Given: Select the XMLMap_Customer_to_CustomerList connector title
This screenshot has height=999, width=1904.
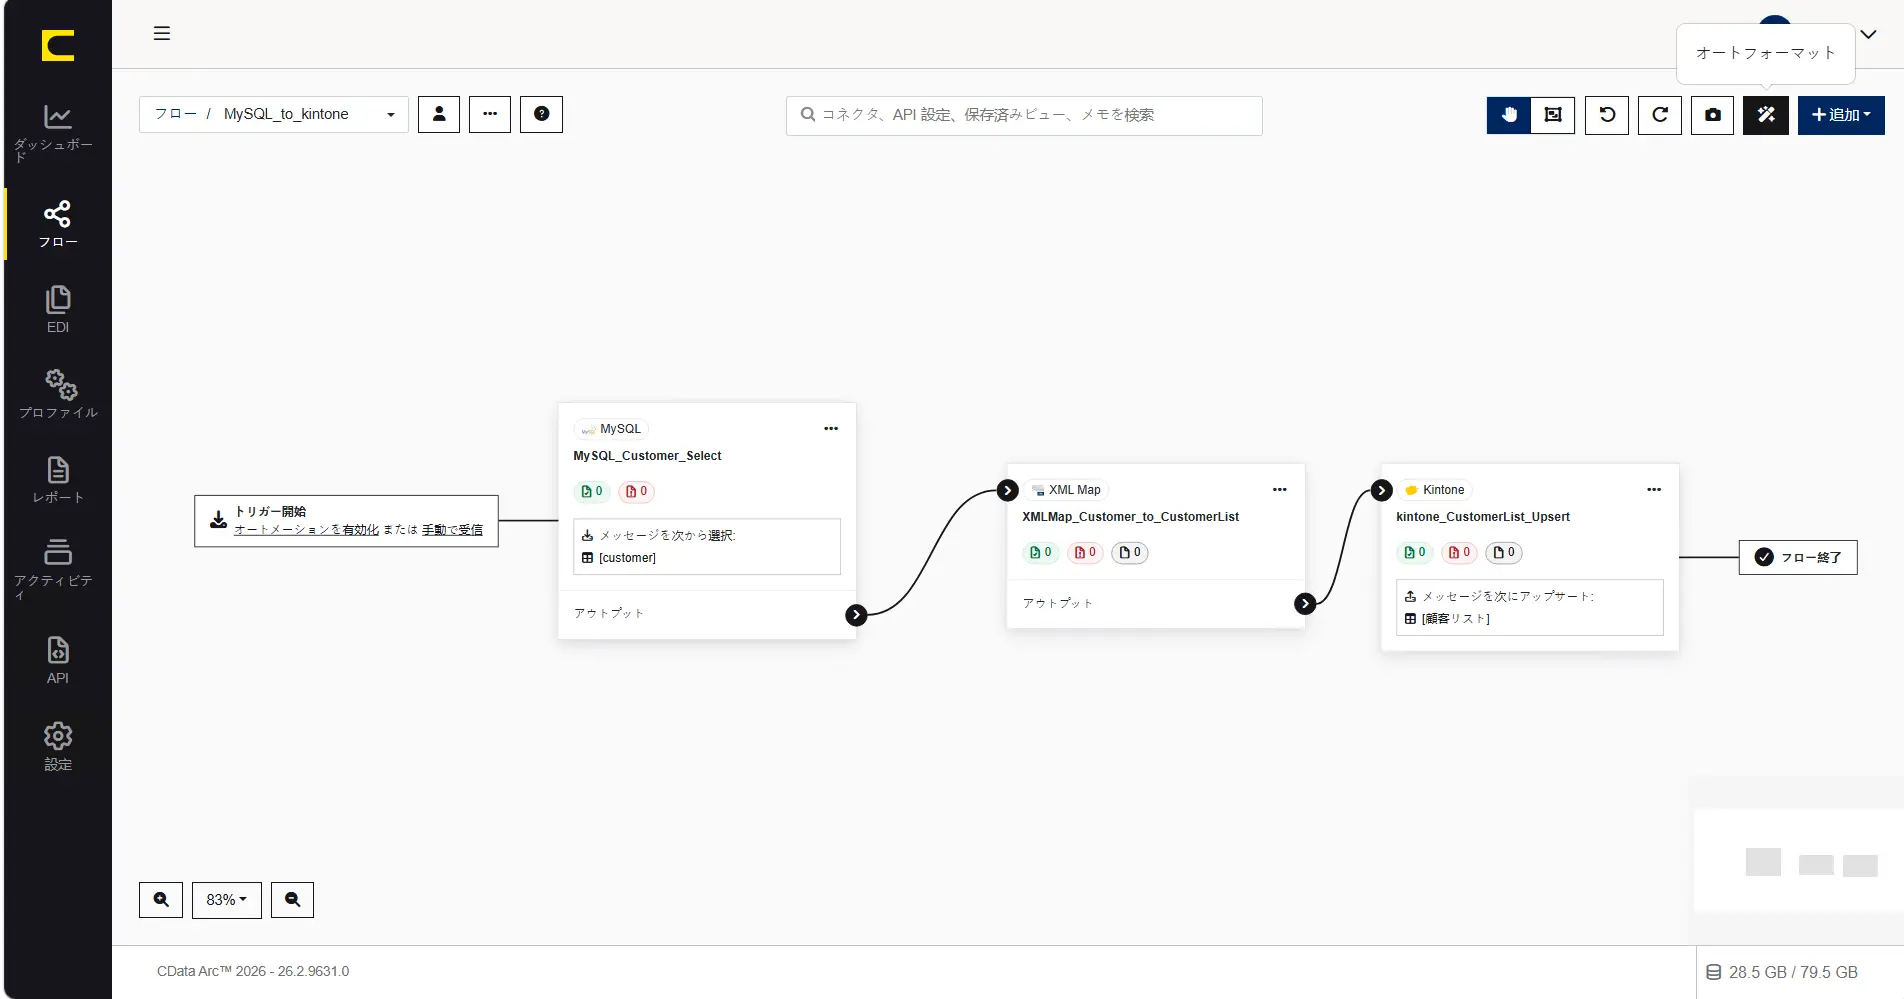Looking at the screenshot, I should tap(1130, 517).
